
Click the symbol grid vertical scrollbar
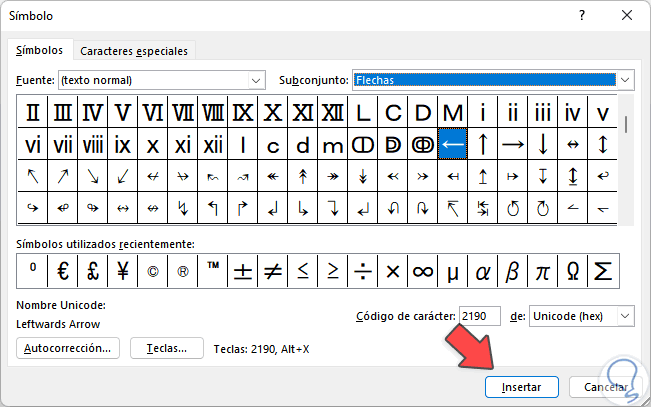(626, 160)
